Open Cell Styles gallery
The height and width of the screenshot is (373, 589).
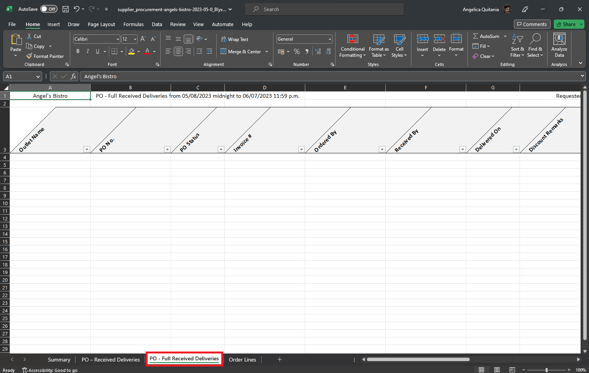tap(399, 45)
